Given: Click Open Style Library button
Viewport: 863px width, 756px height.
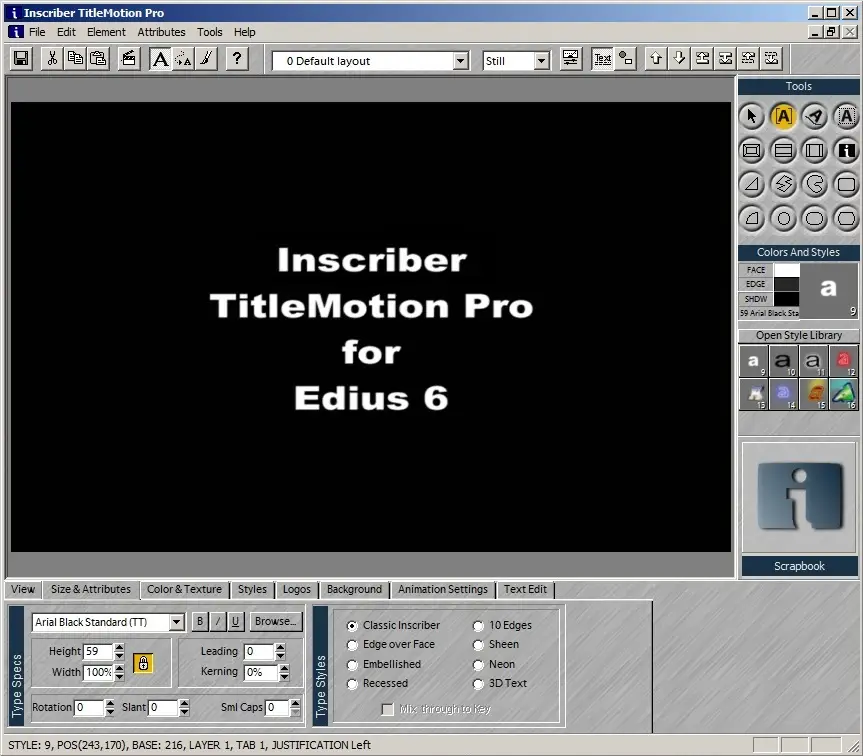Looking at the screenshot, I should pyautogui.click(x=799, y=335).
